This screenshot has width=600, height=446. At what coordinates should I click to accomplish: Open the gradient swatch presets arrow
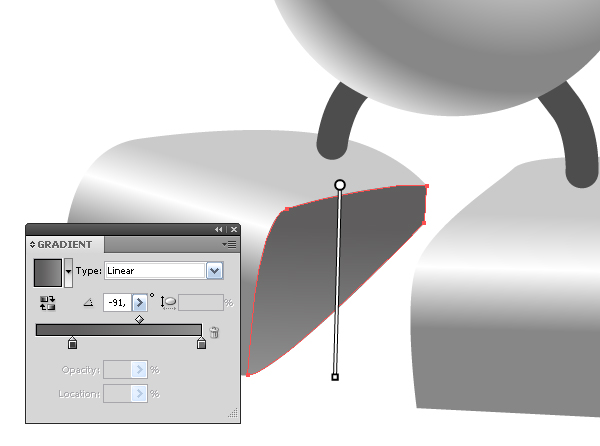click(x=68, y=273)
